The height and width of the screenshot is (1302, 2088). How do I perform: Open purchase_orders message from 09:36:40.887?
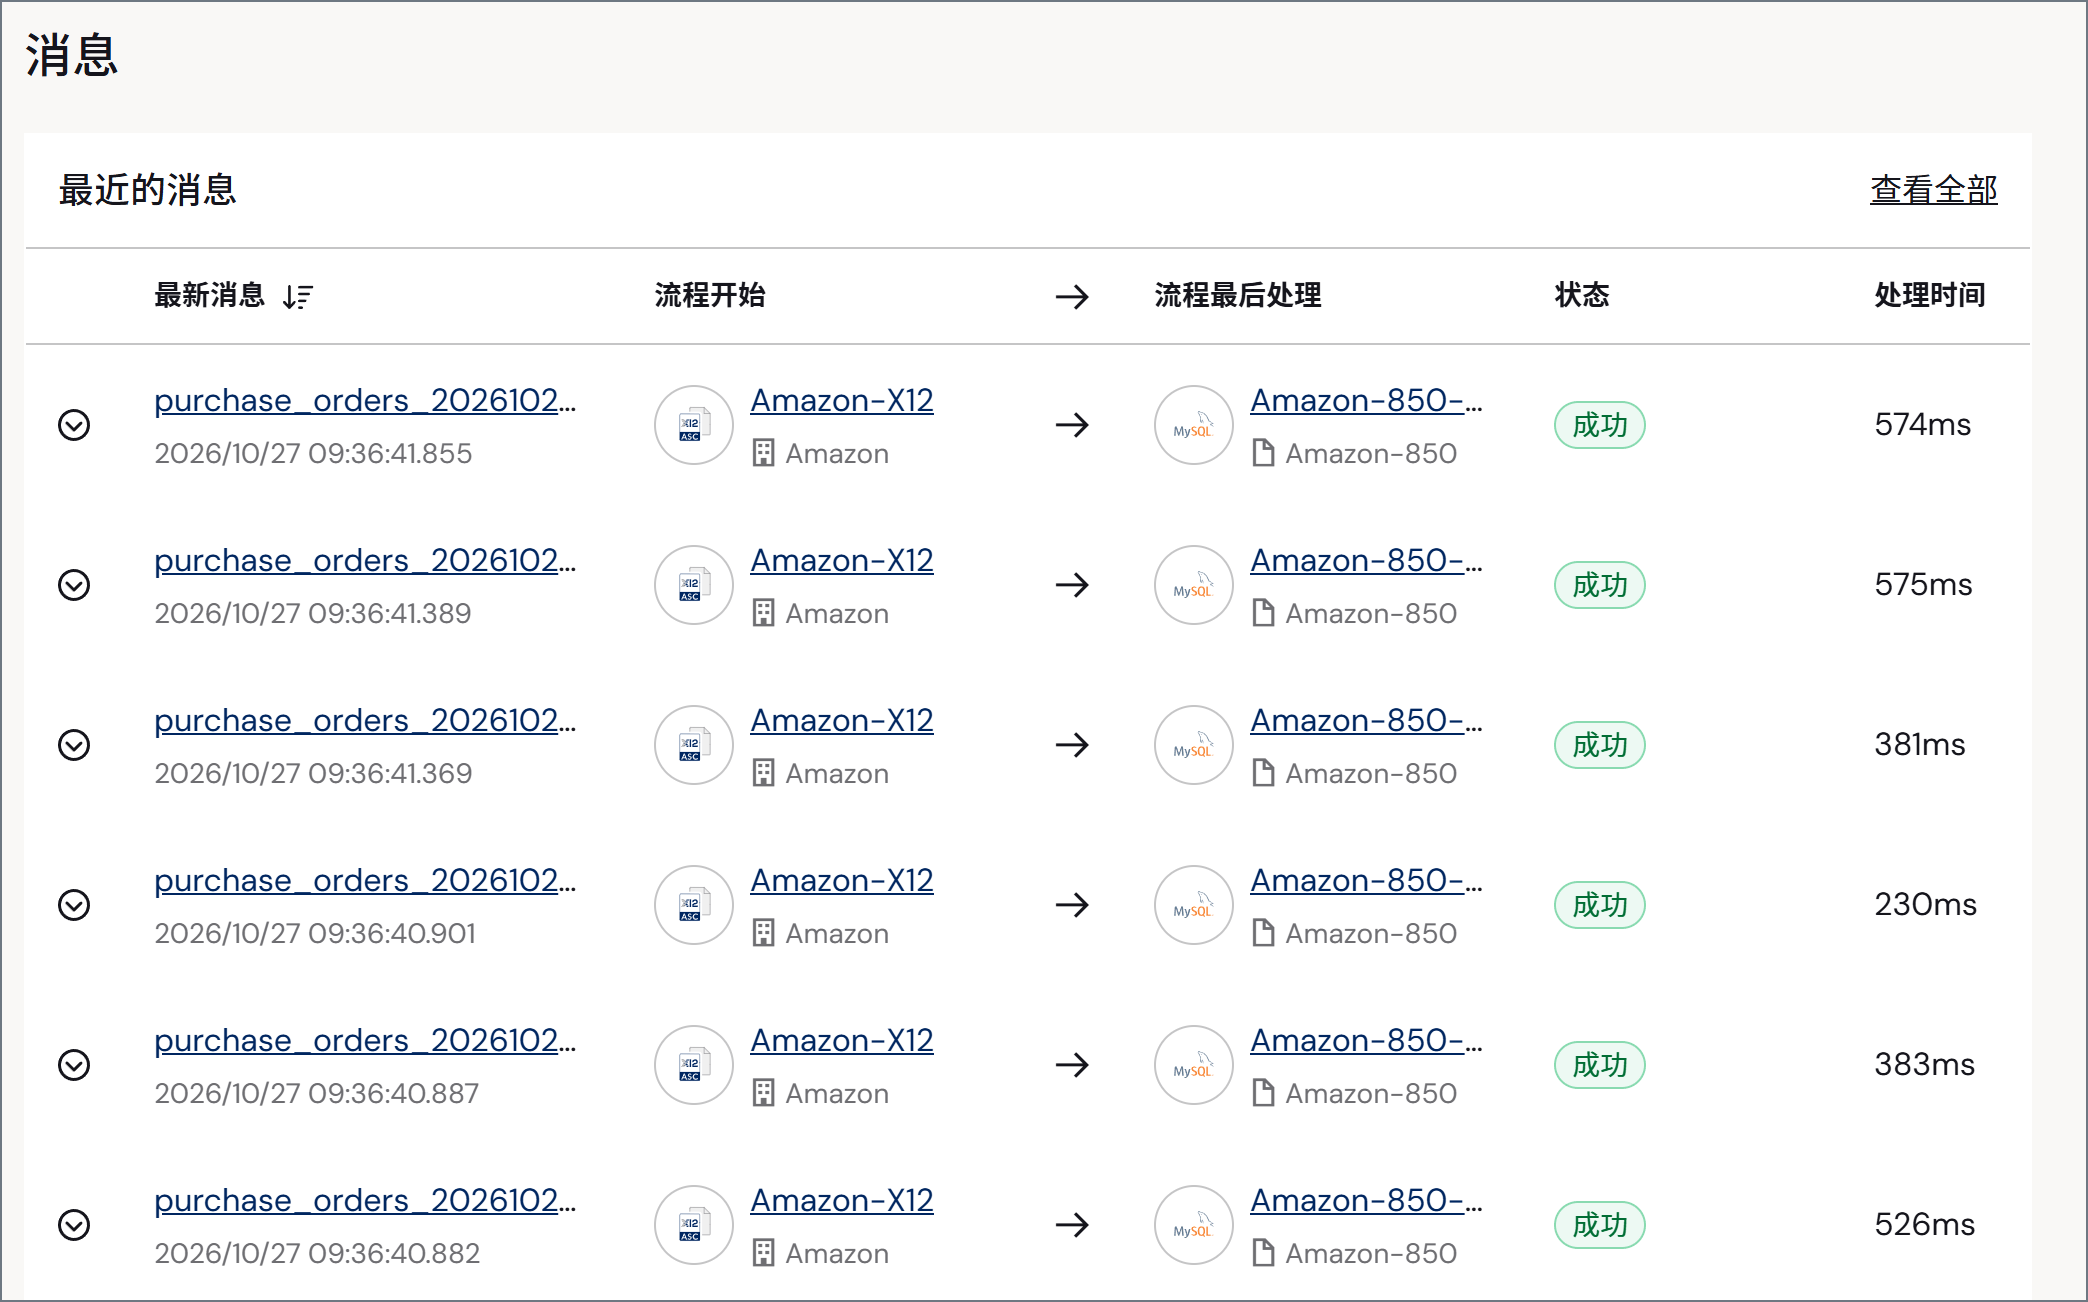tap(365, 1040)
